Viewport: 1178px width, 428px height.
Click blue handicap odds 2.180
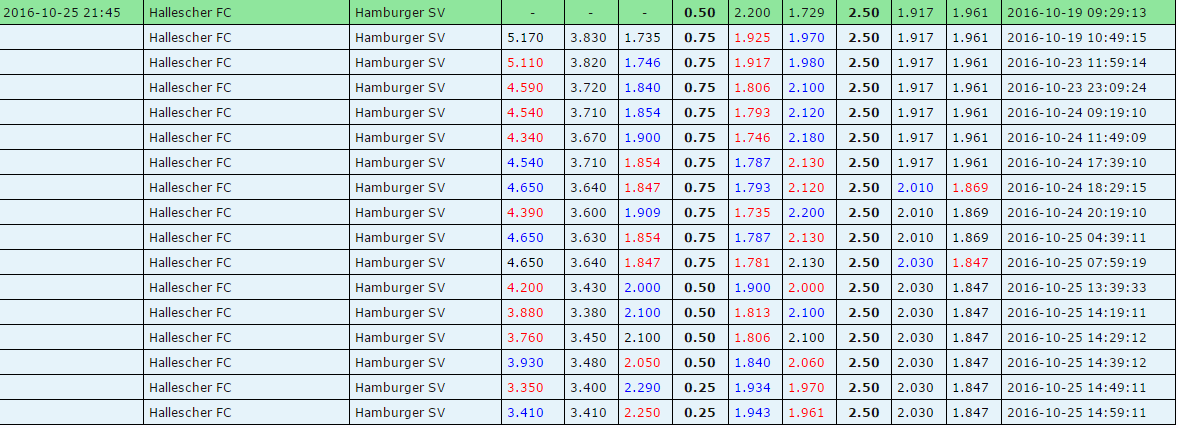(x=806, y=137)
